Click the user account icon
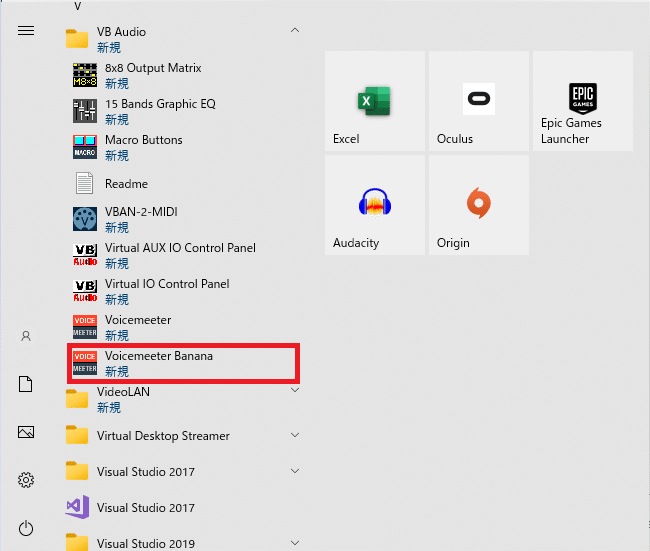The image size is (650, 551). pos(26,336)
